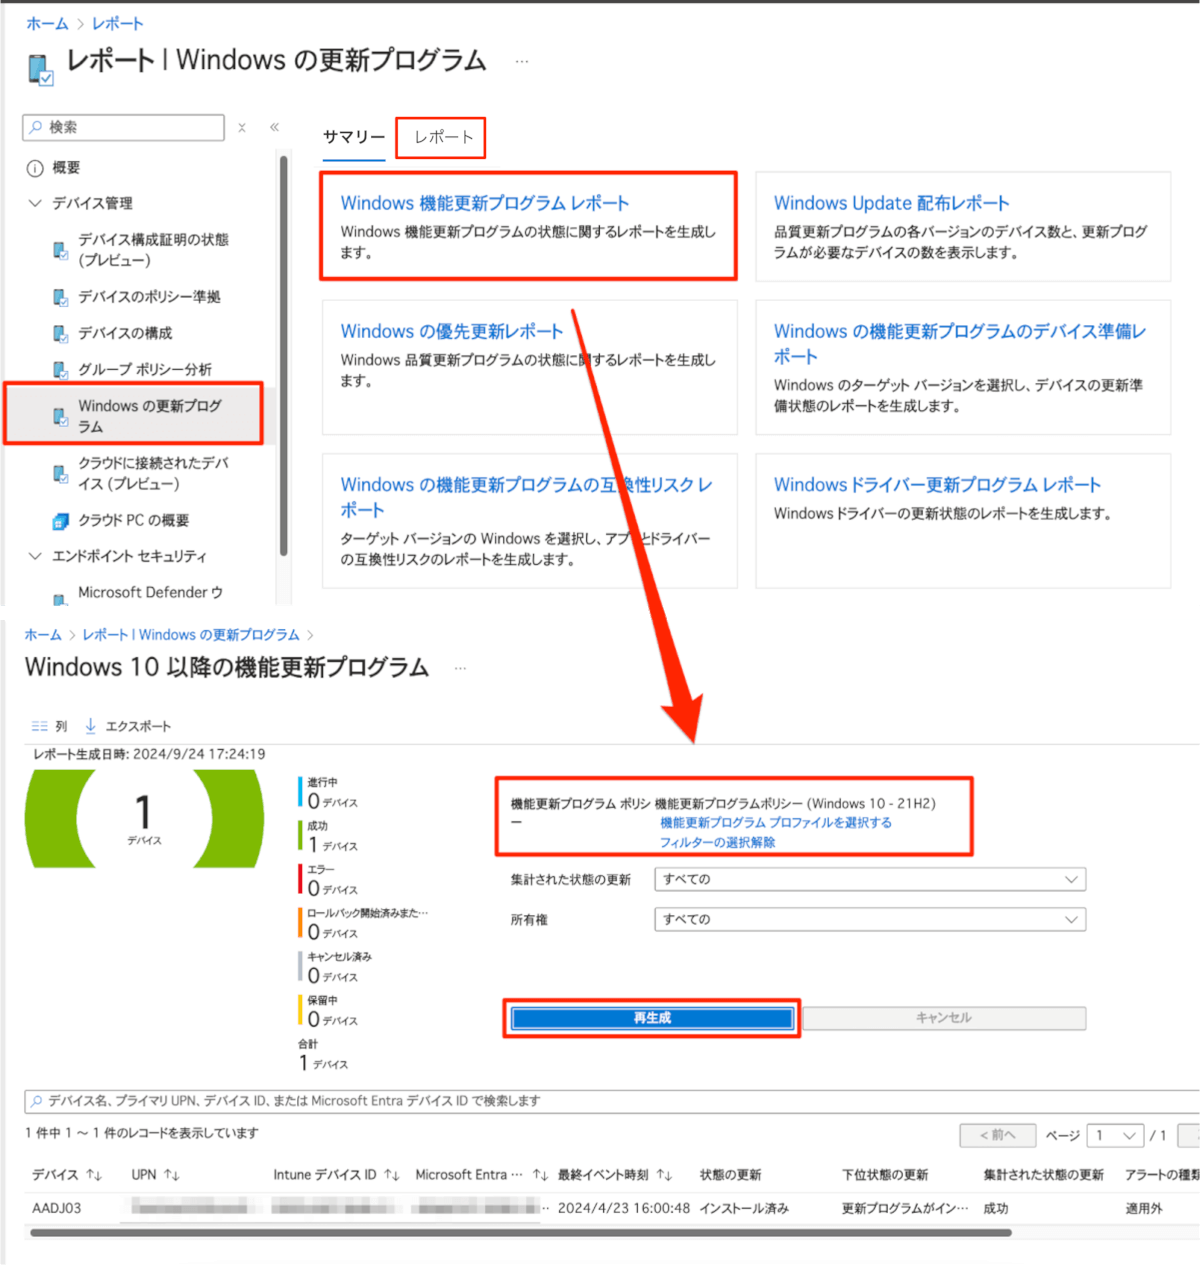Image resolution: width=1200 pixels, height=1265 pixels.
Task: Click the 再生成 button
Action: pos(652,1018)
